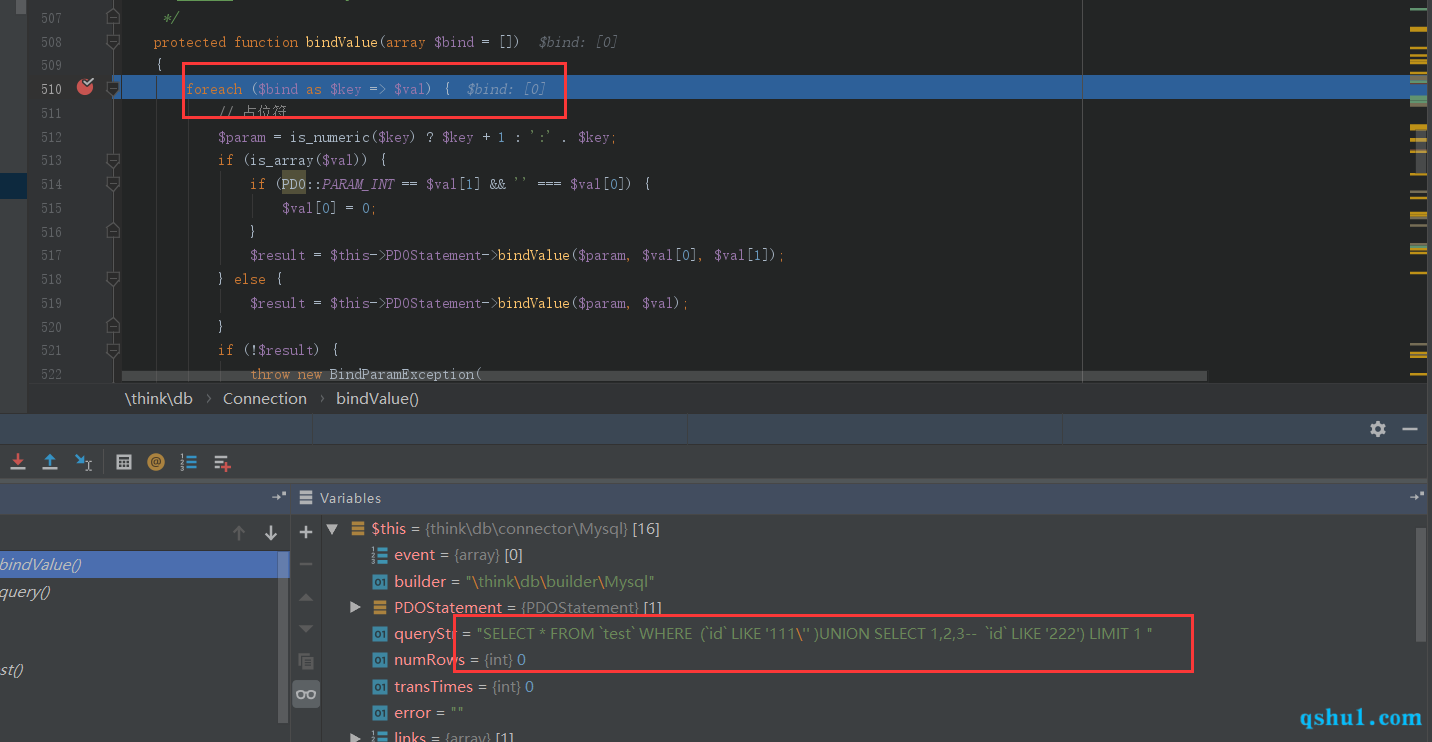Click the add-watch list icon with red plus
The image size is (1432, 742).
click(x=222, y=463)
